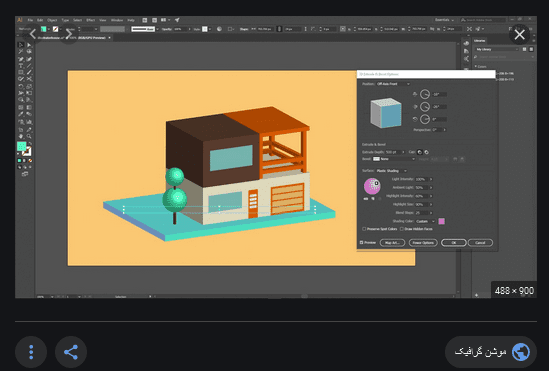This screenshot has width=549, height=371.
Task: Select the Type tool
Action: click(x=21, y=66)
